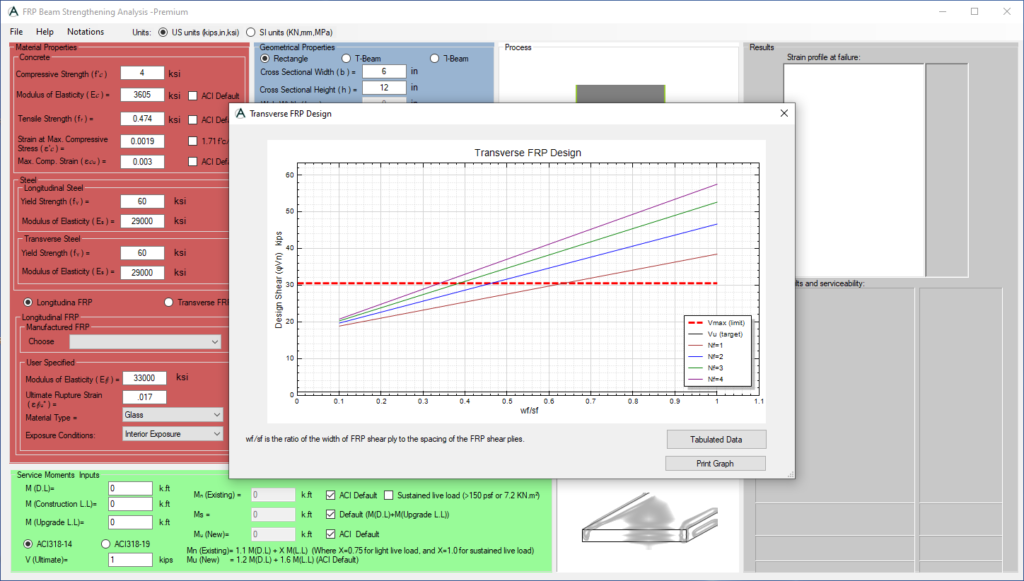Select the Rectangle cross-section option

265,59
